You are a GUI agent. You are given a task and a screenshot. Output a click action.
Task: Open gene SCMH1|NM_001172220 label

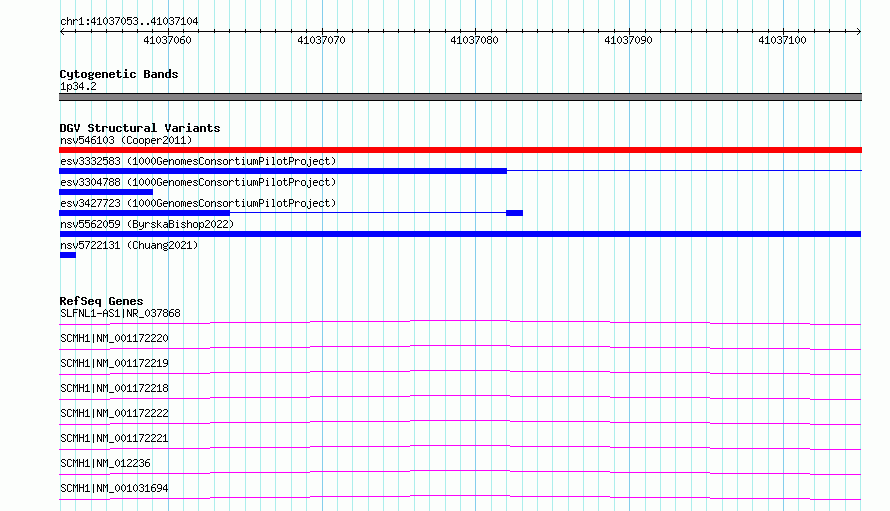[114, 338]
